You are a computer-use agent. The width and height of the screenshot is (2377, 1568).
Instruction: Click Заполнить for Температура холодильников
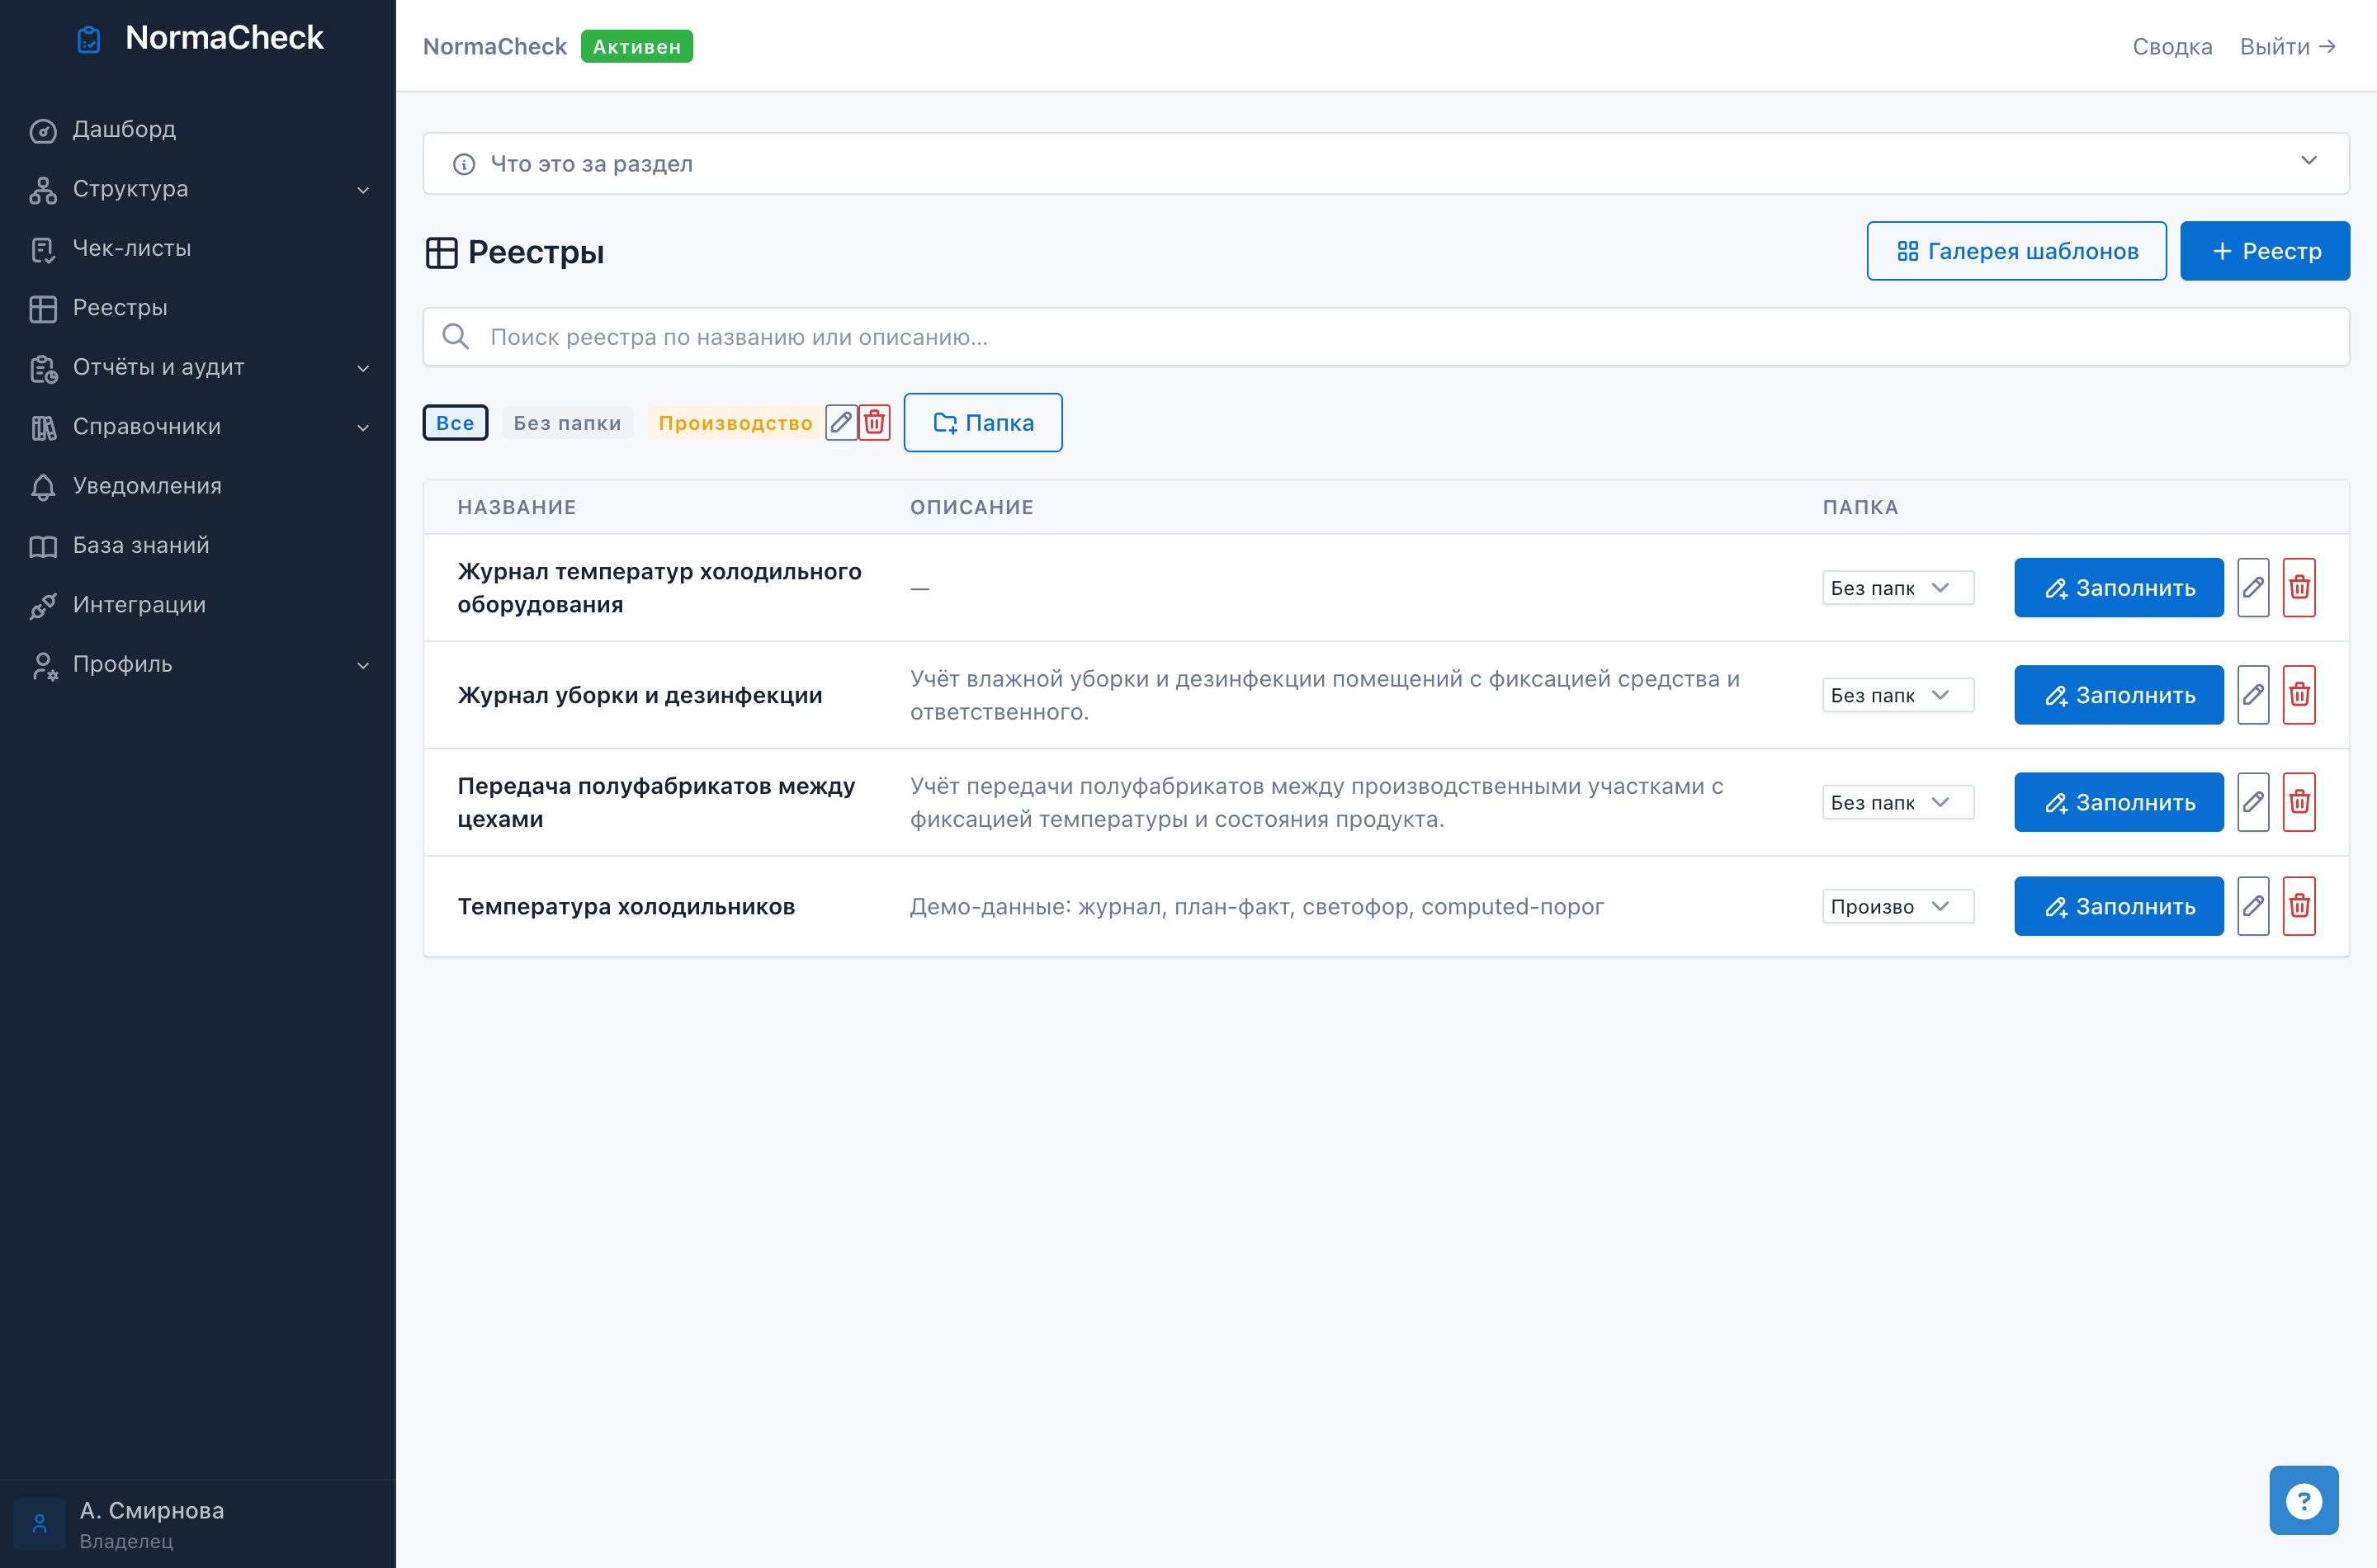(x=2119, y=906)
